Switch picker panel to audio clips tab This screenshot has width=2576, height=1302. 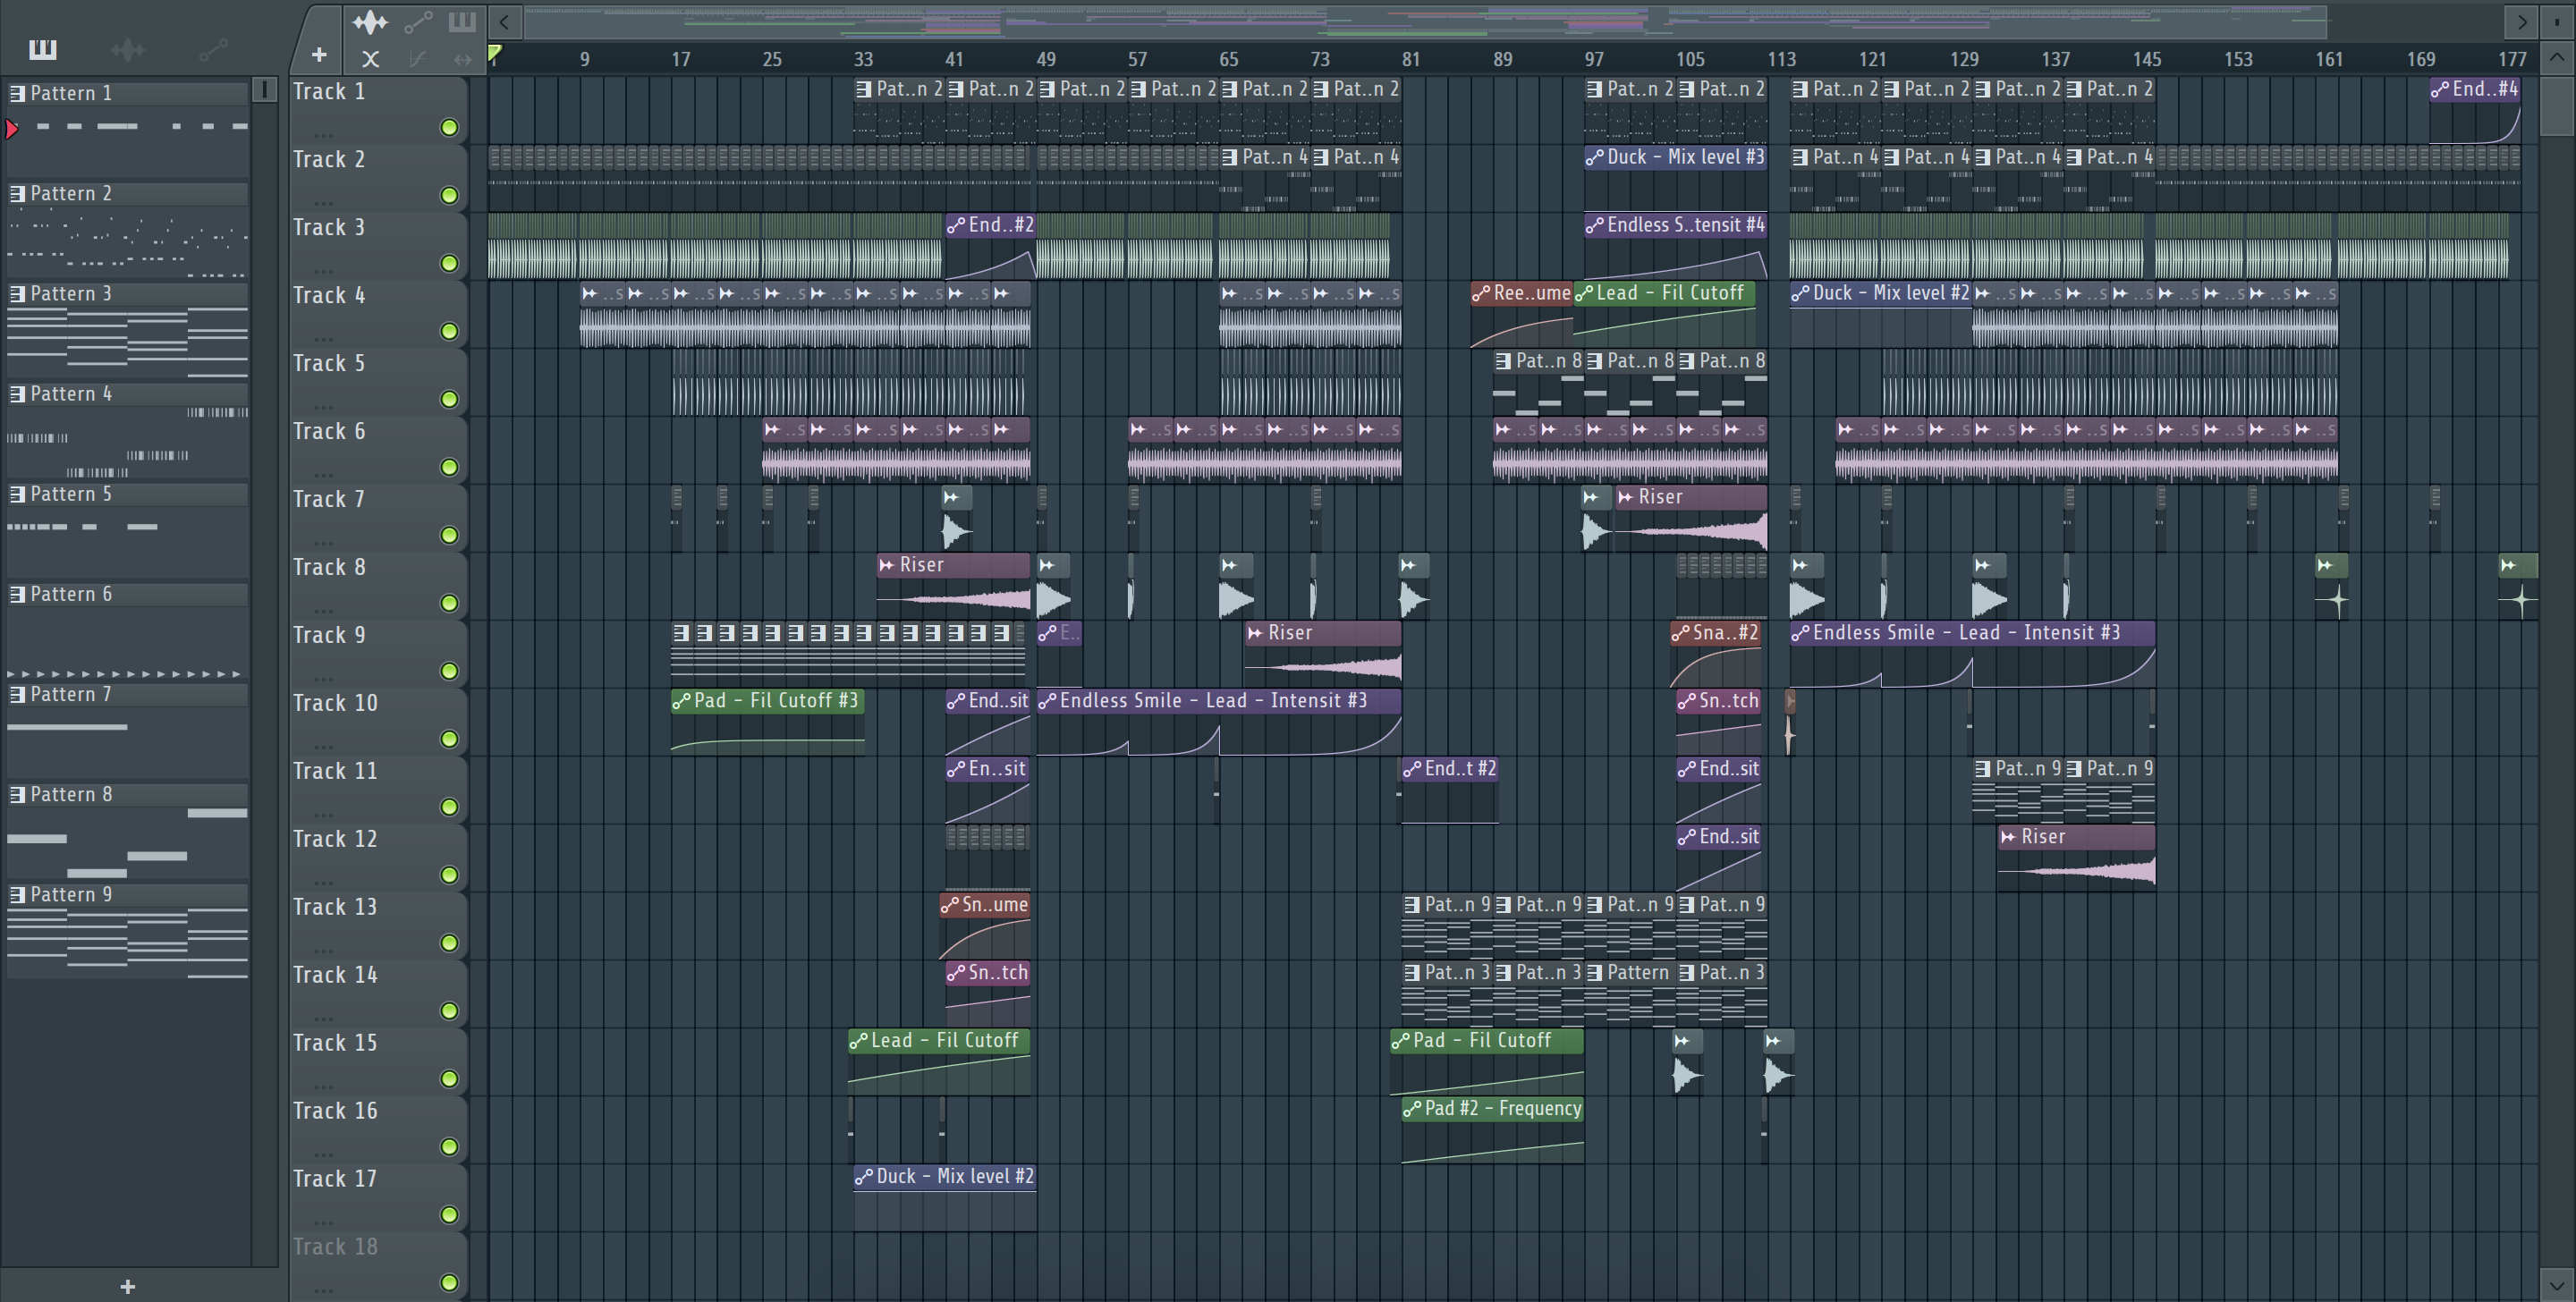coord(128,49)
